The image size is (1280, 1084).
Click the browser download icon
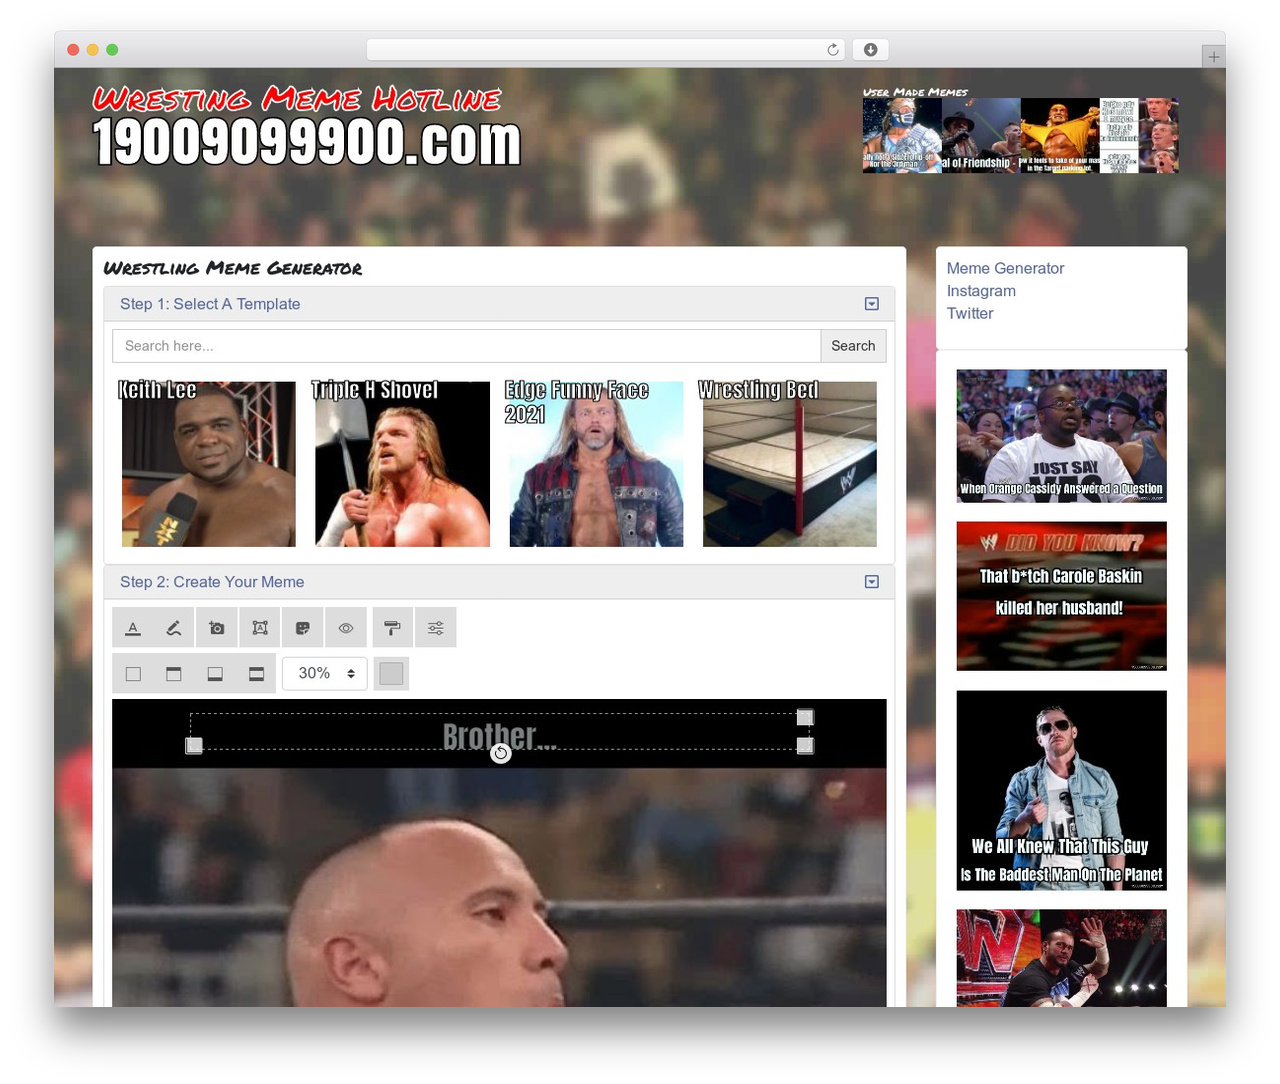pyautogui.click(x=871, y=50)
